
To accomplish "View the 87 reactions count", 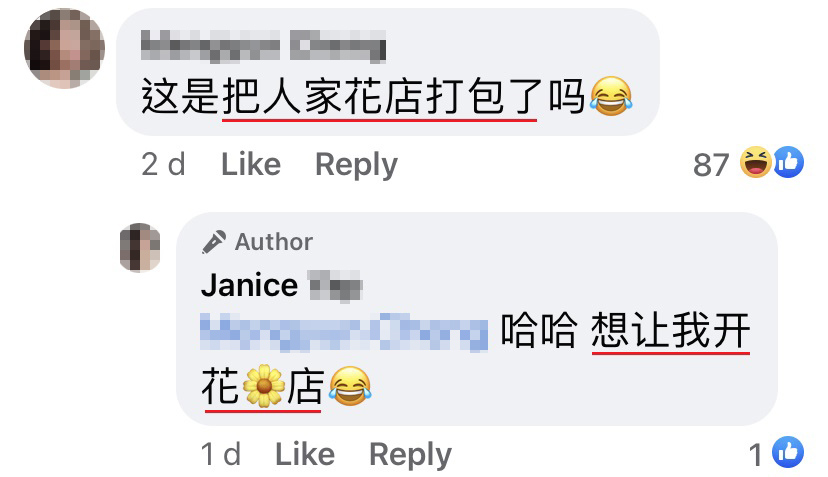I will tap(711, 165).
